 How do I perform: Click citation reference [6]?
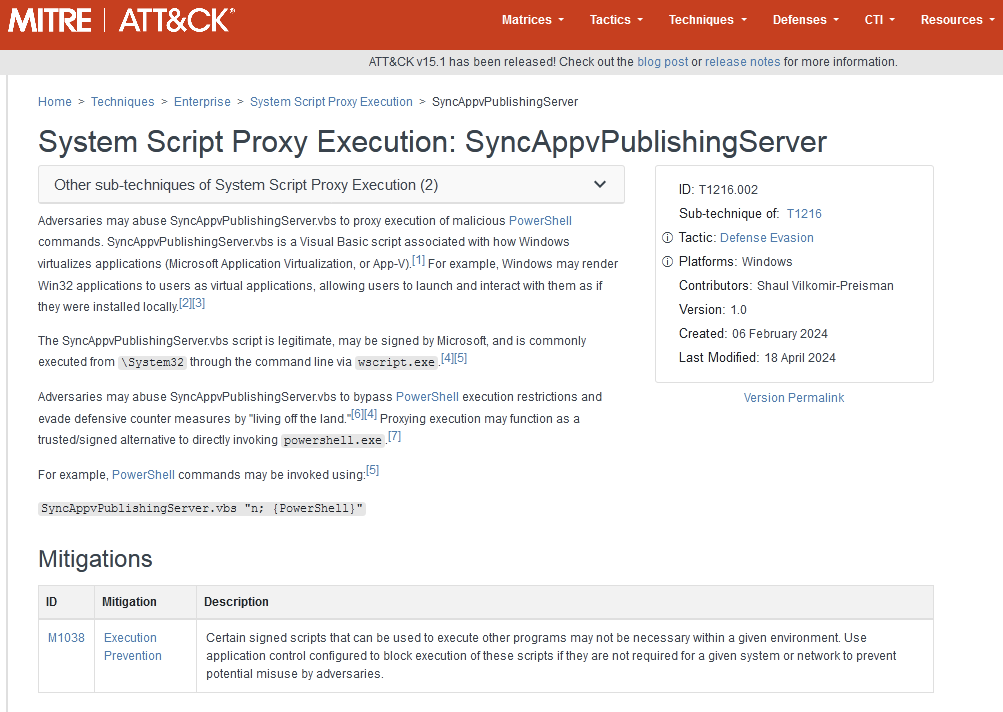pos(358,414)
